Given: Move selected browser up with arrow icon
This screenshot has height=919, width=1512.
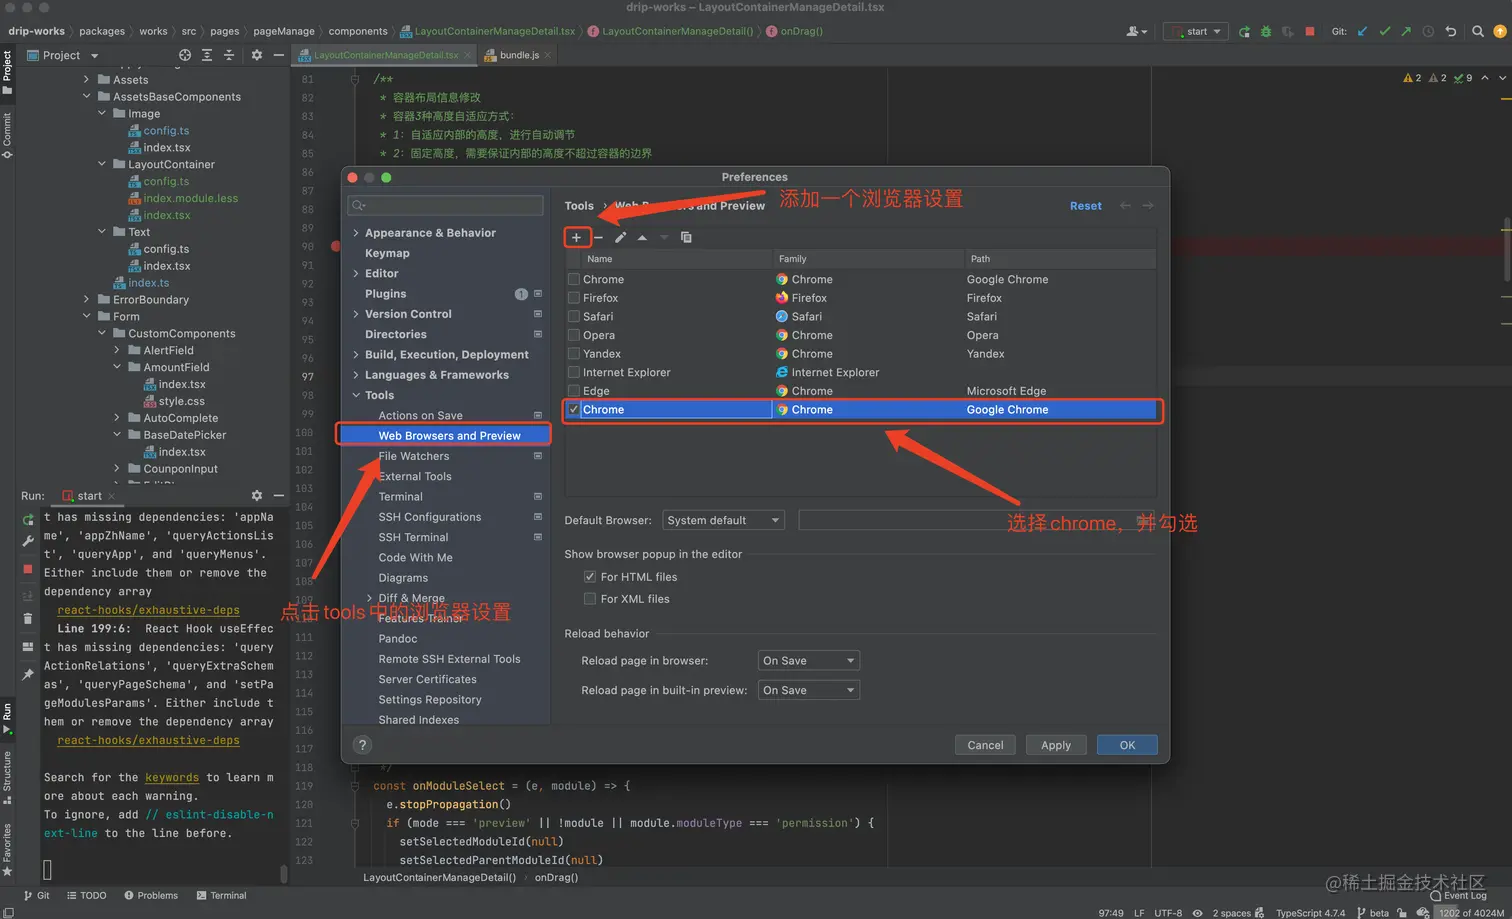Looking at the screenshot, I should tap(642, 237).
